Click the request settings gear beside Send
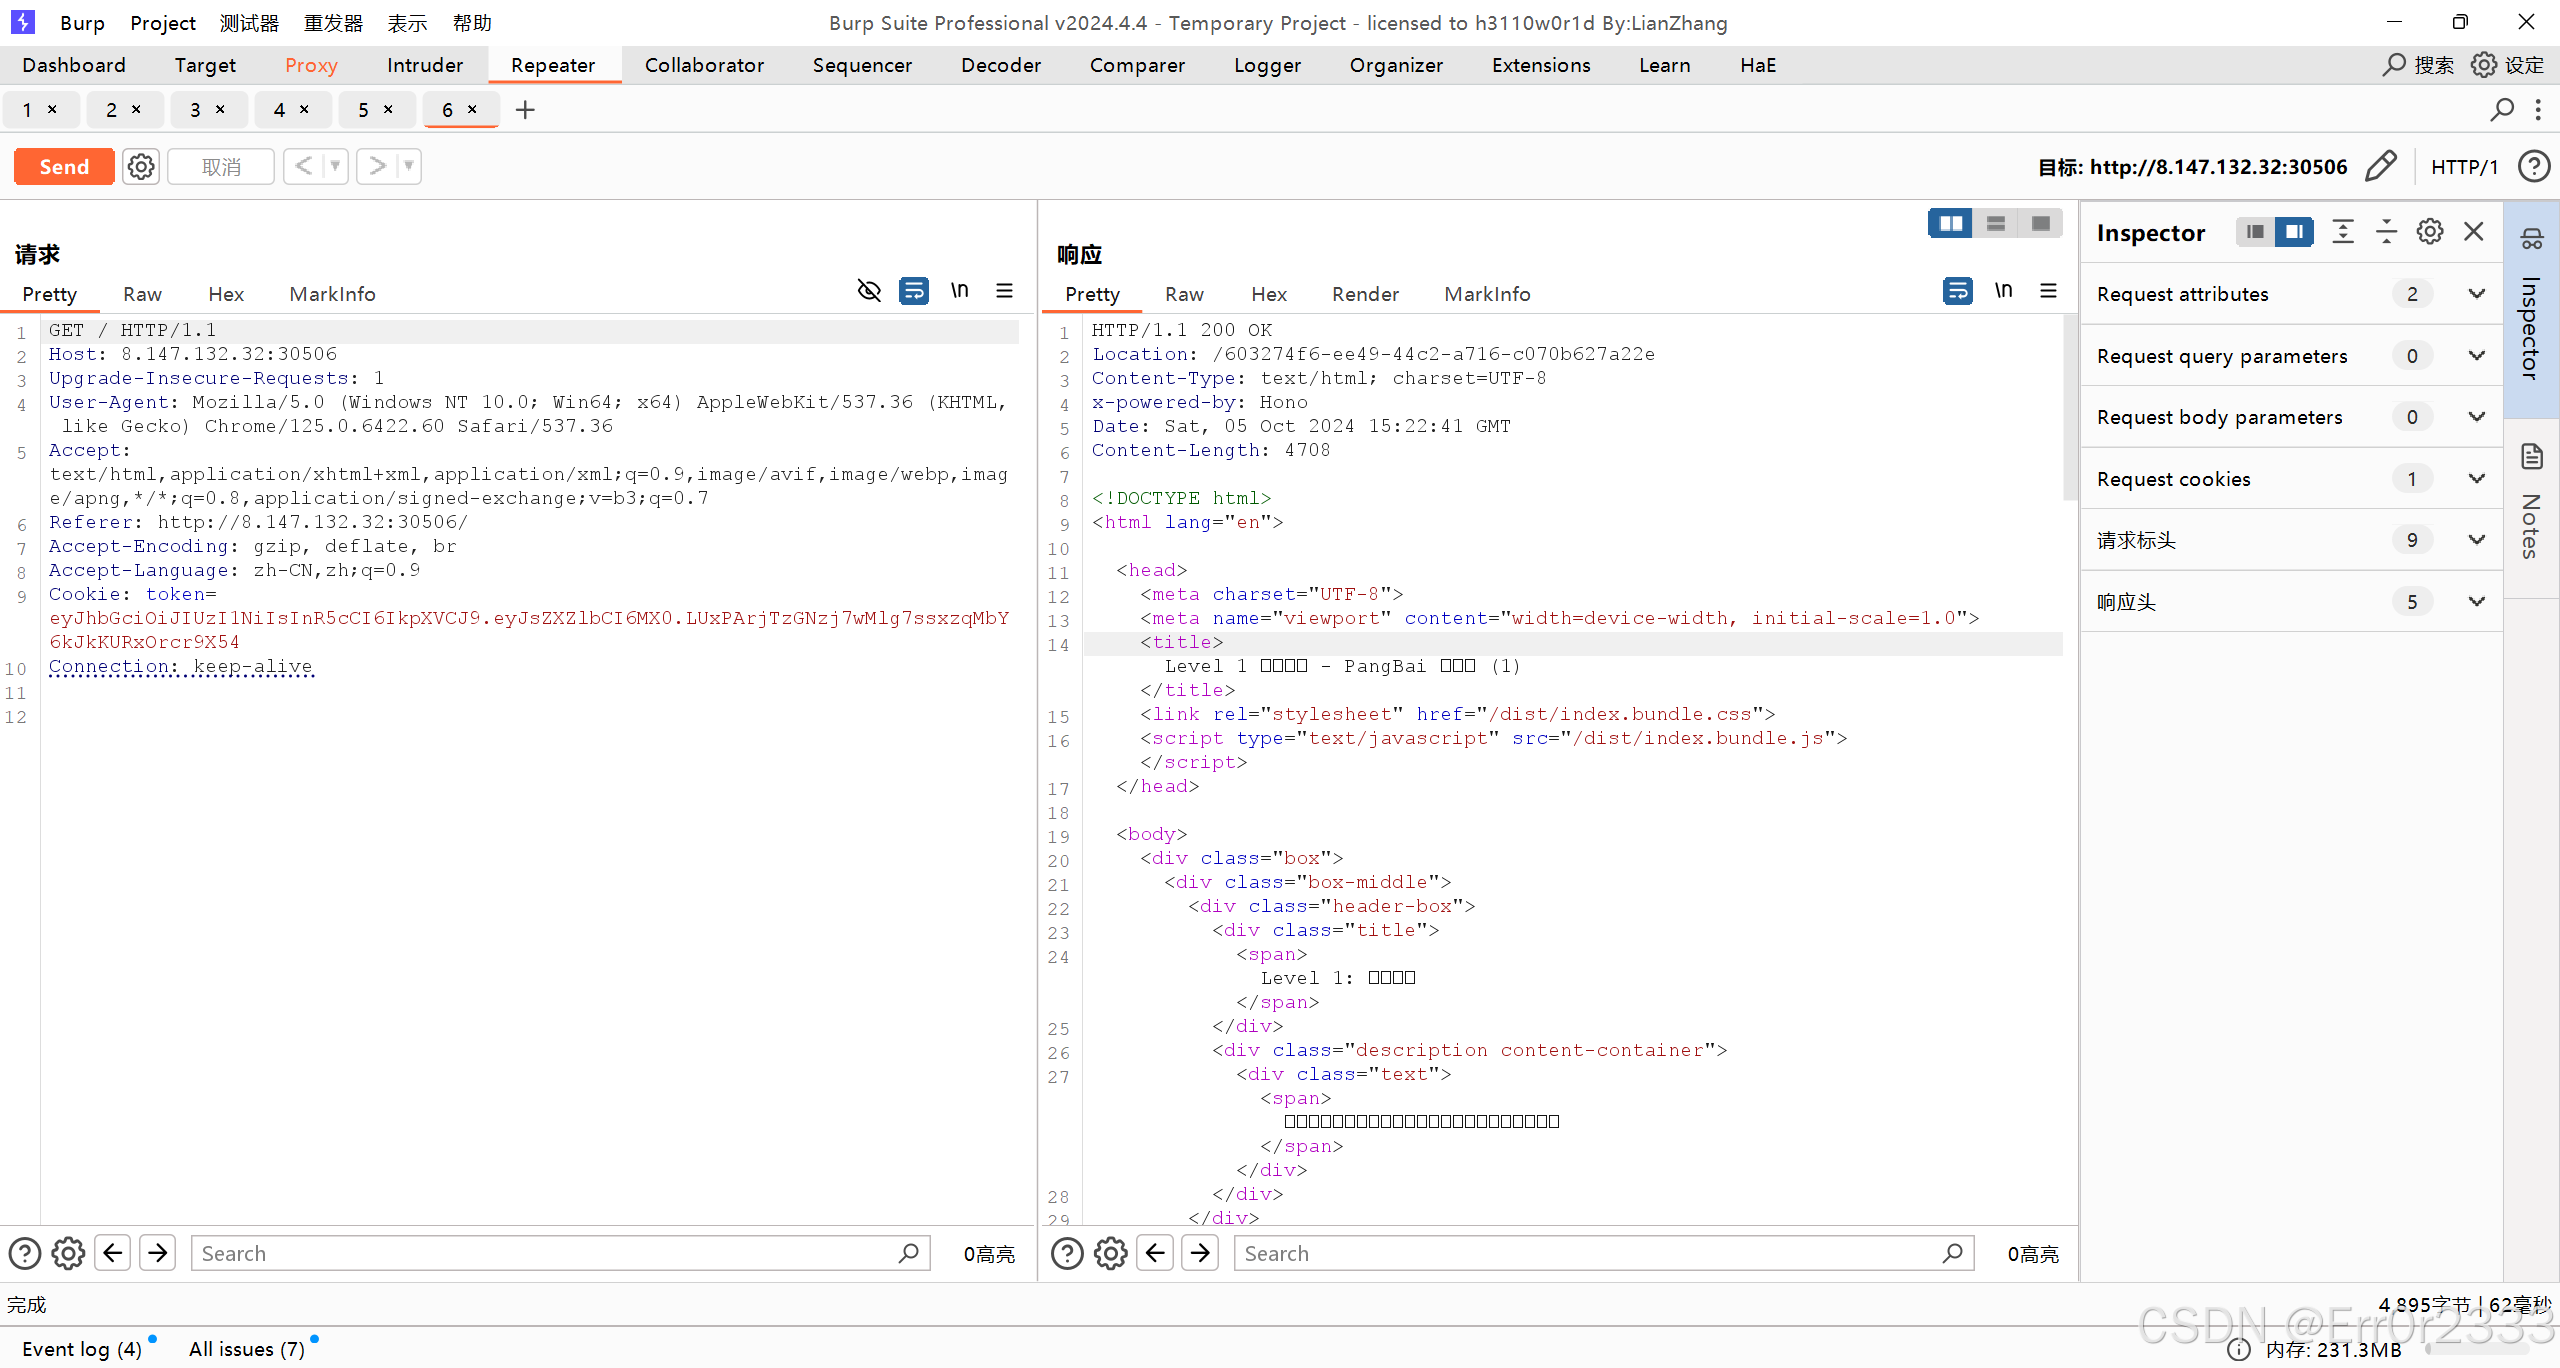Viewport: 2560px width, 1368px height. click(x=141, y=167)
